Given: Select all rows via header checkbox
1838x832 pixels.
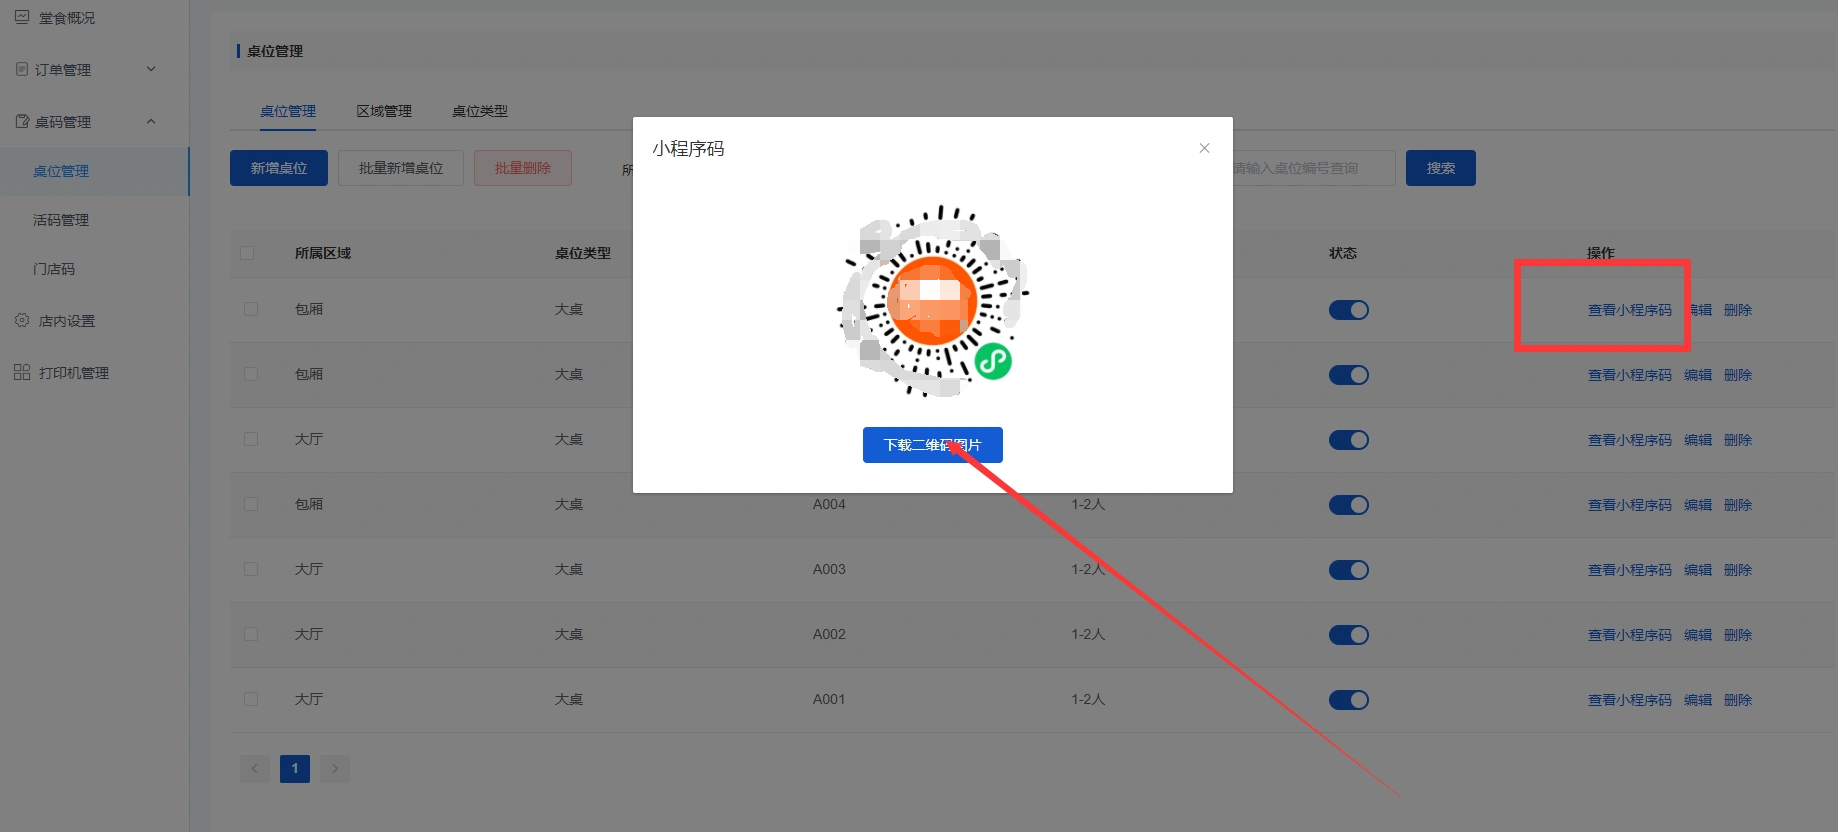Looking at the screenshot, I should click(x=247, y=253).
